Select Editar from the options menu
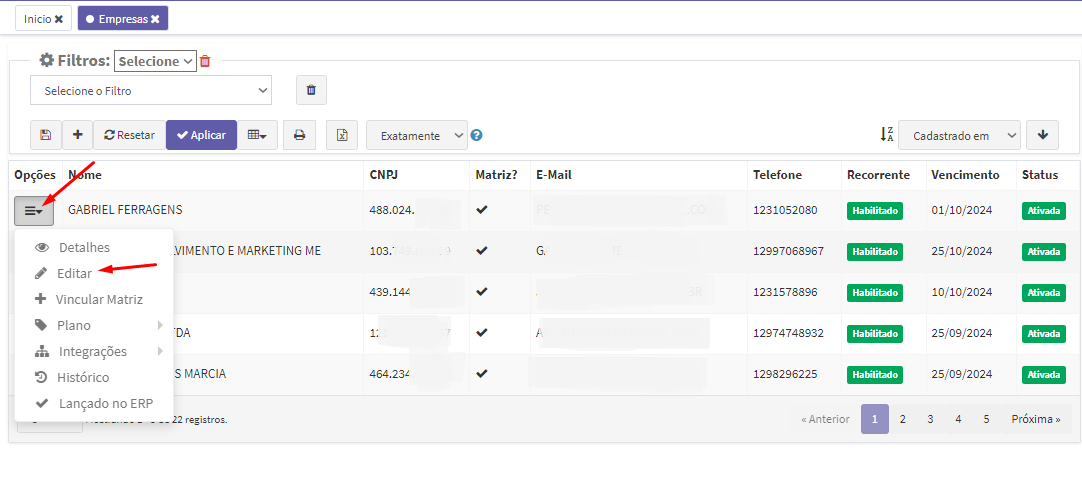The image size is (1082, 491). point(74,273)
